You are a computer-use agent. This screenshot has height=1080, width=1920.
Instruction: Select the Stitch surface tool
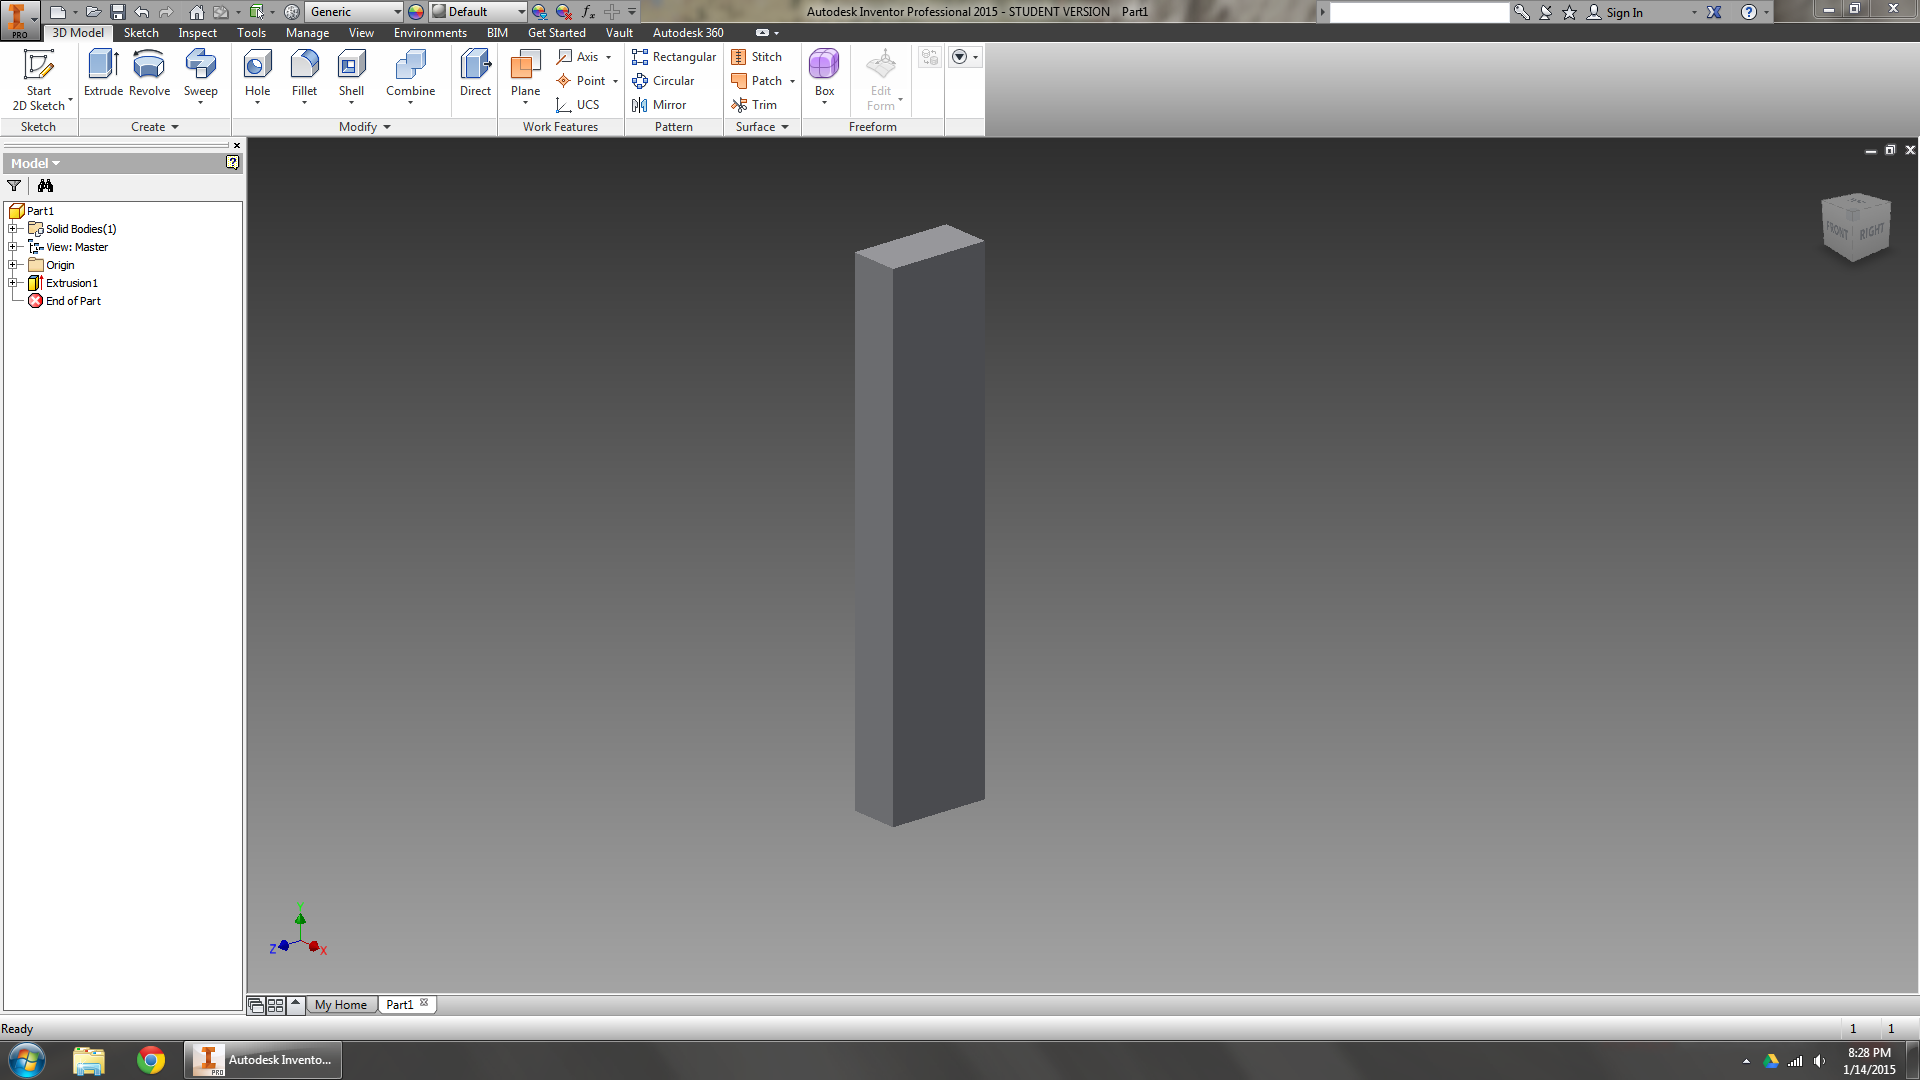click(756, 57)
